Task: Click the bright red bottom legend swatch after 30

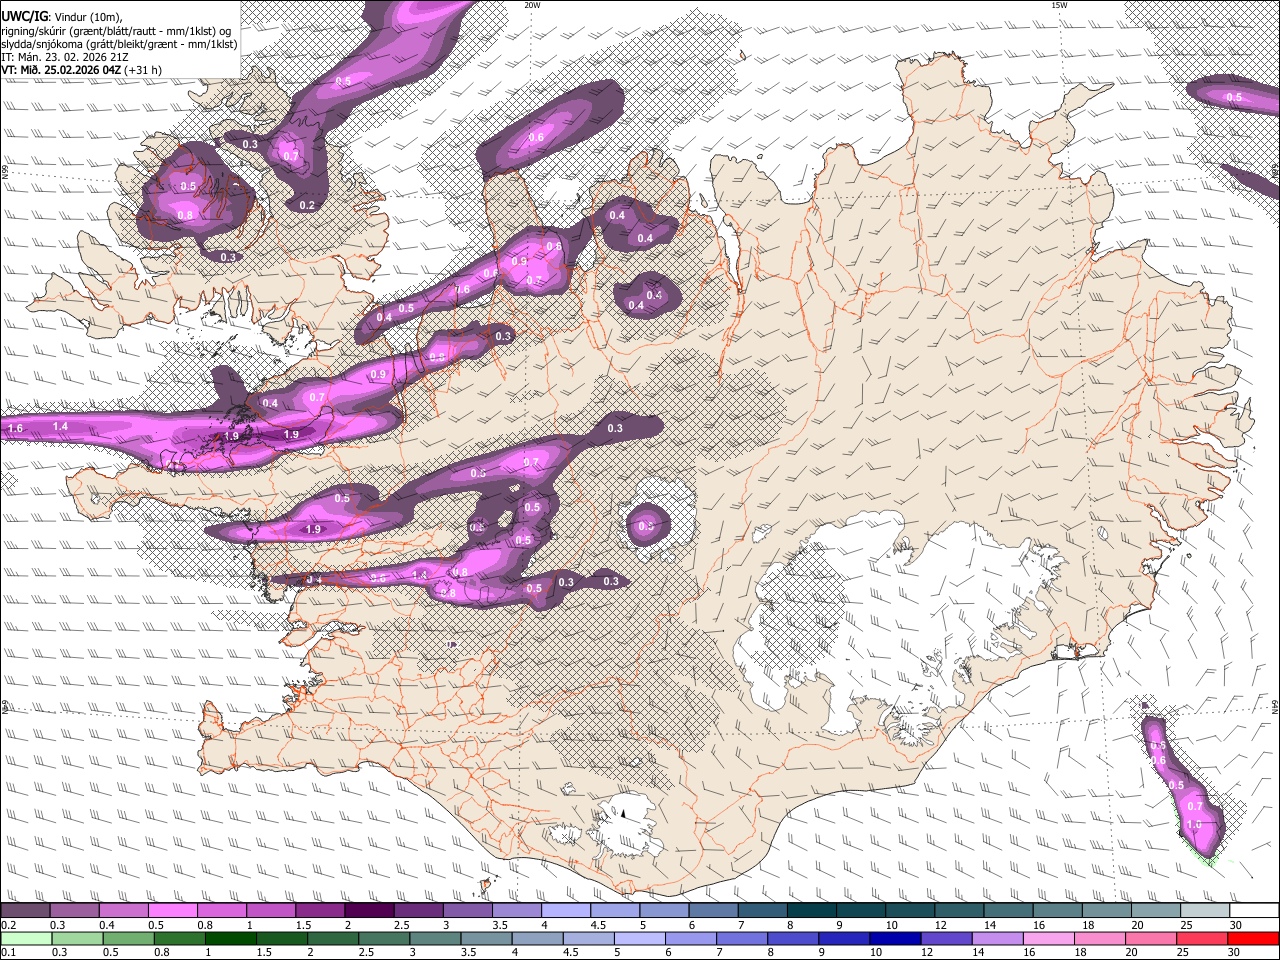Action: (1253, 938)
